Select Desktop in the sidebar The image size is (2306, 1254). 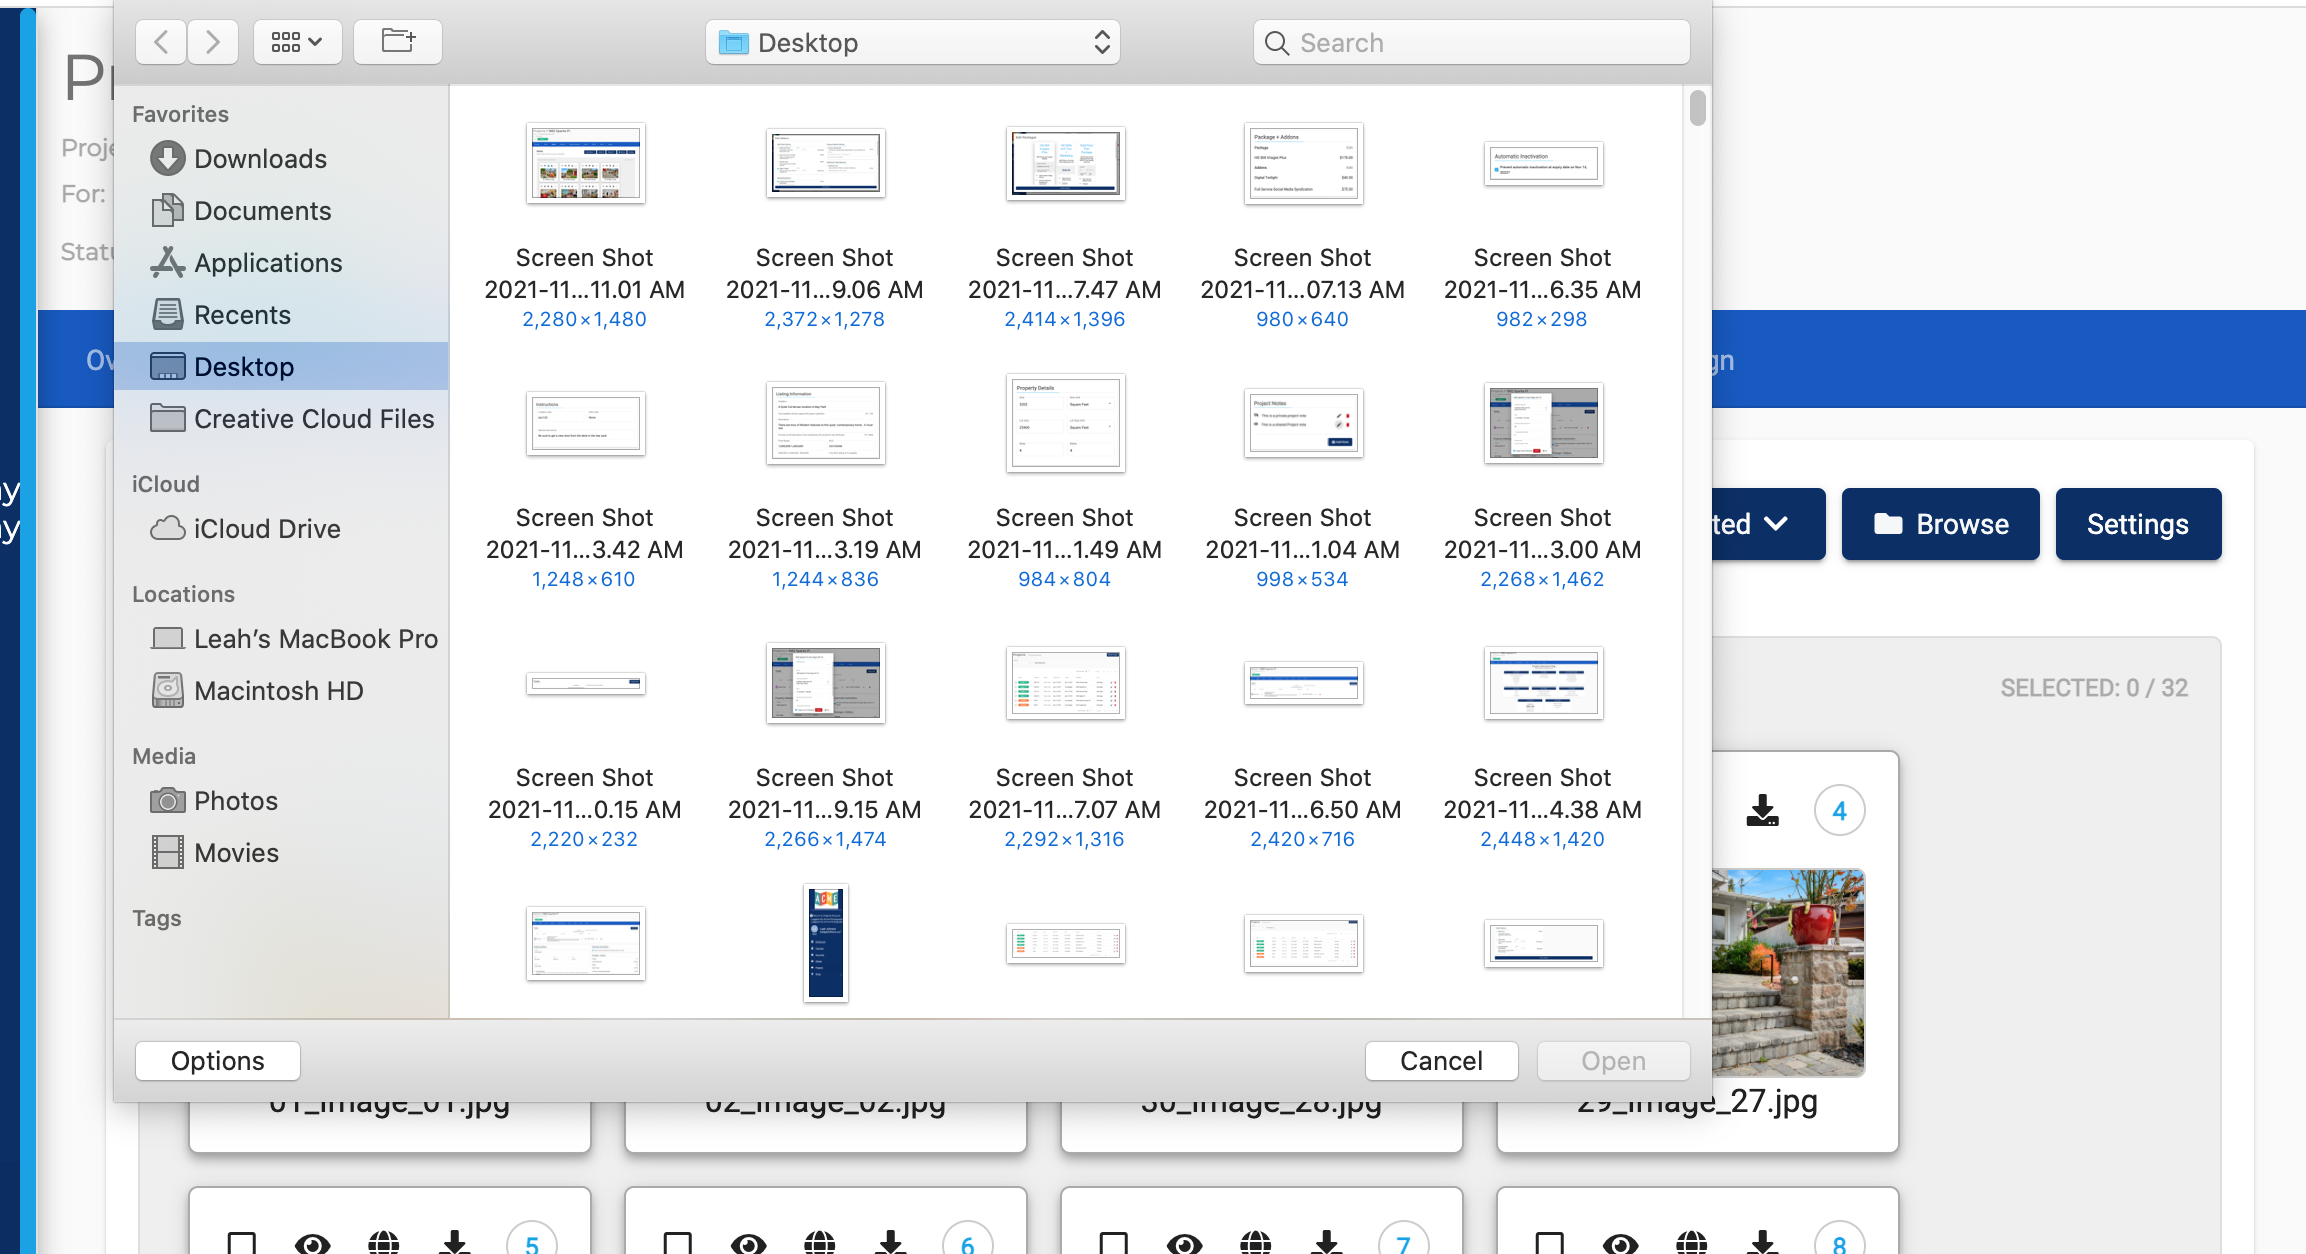coord(281,366)
